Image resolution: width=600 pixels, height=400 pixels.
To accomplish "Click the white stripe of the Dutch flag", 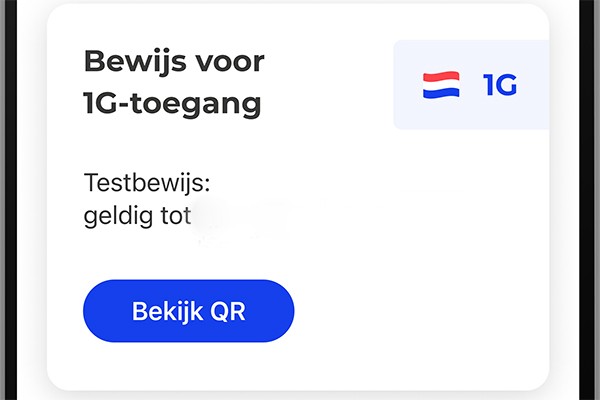I will coord(441,85).
